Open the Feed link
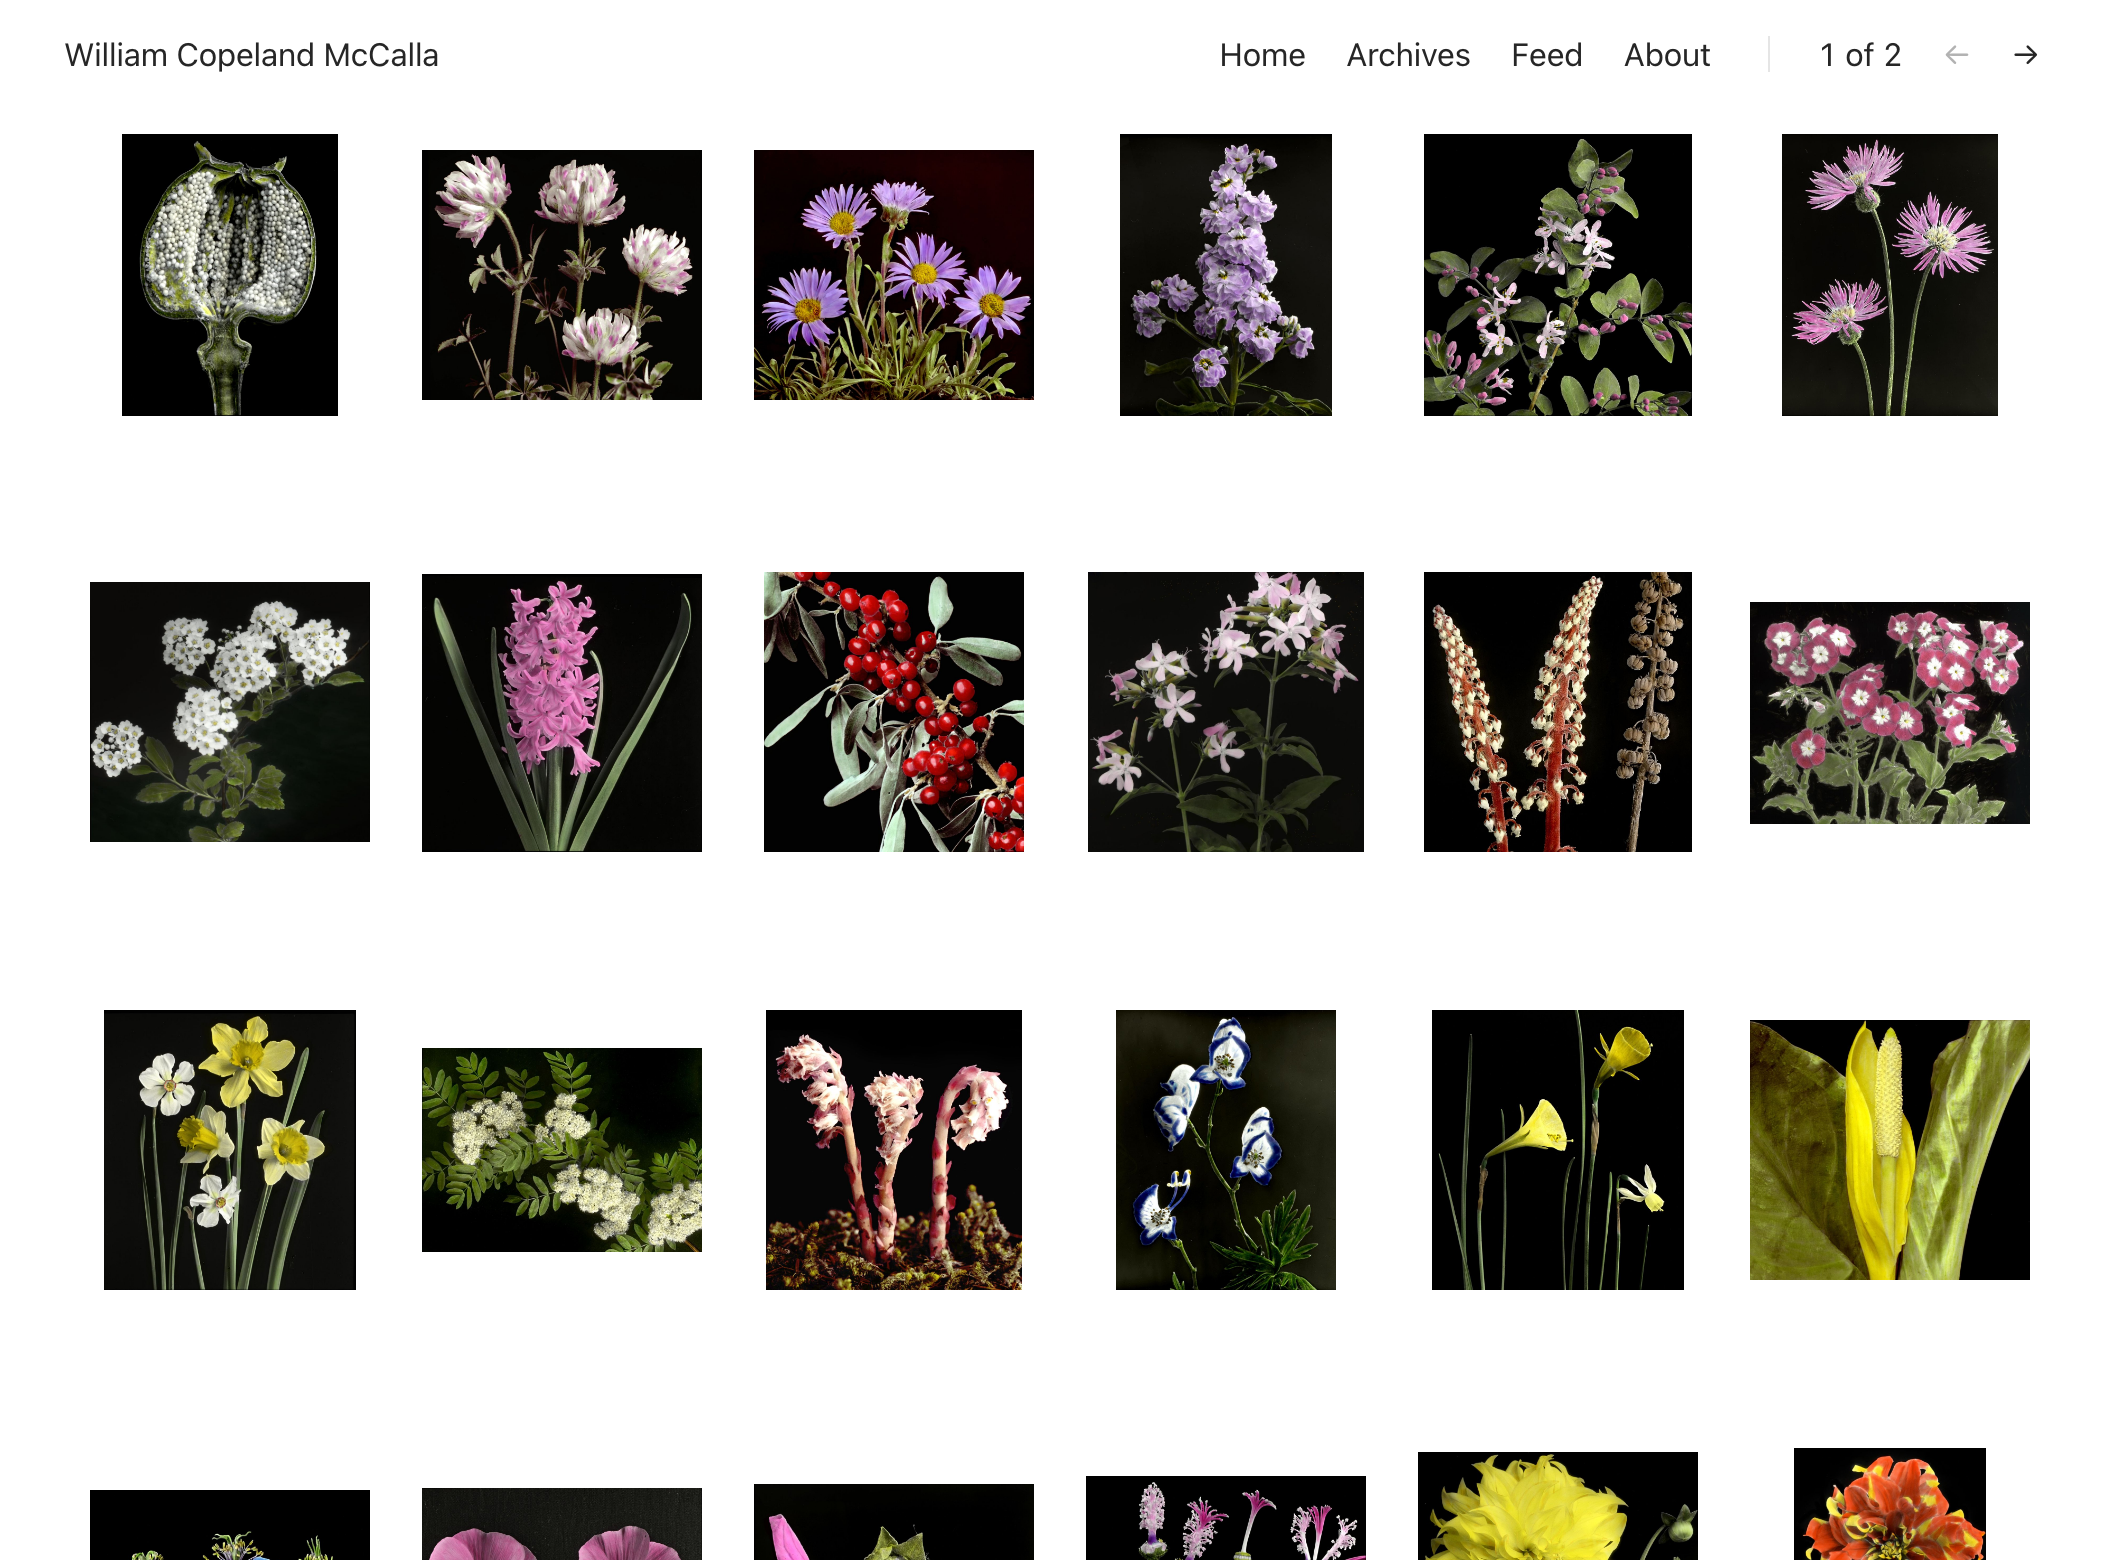 pyautogui.click(x=1546, y=55)
